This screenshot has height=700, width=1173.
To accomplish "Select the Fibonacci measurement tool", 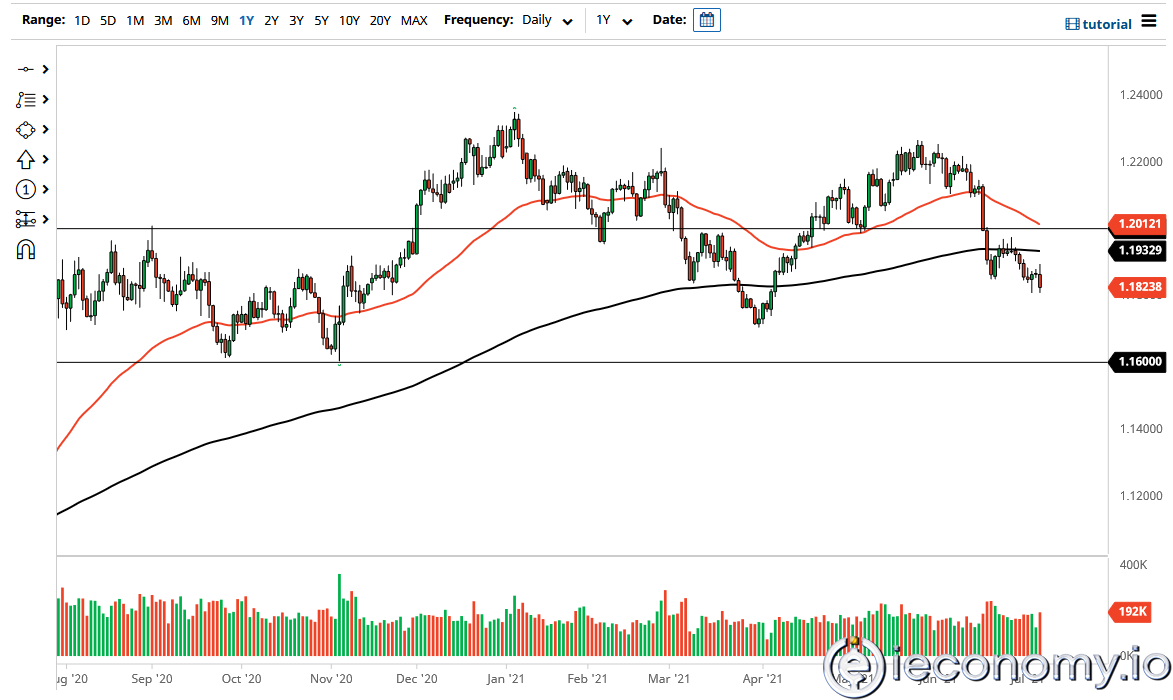I will coord(27,219).
